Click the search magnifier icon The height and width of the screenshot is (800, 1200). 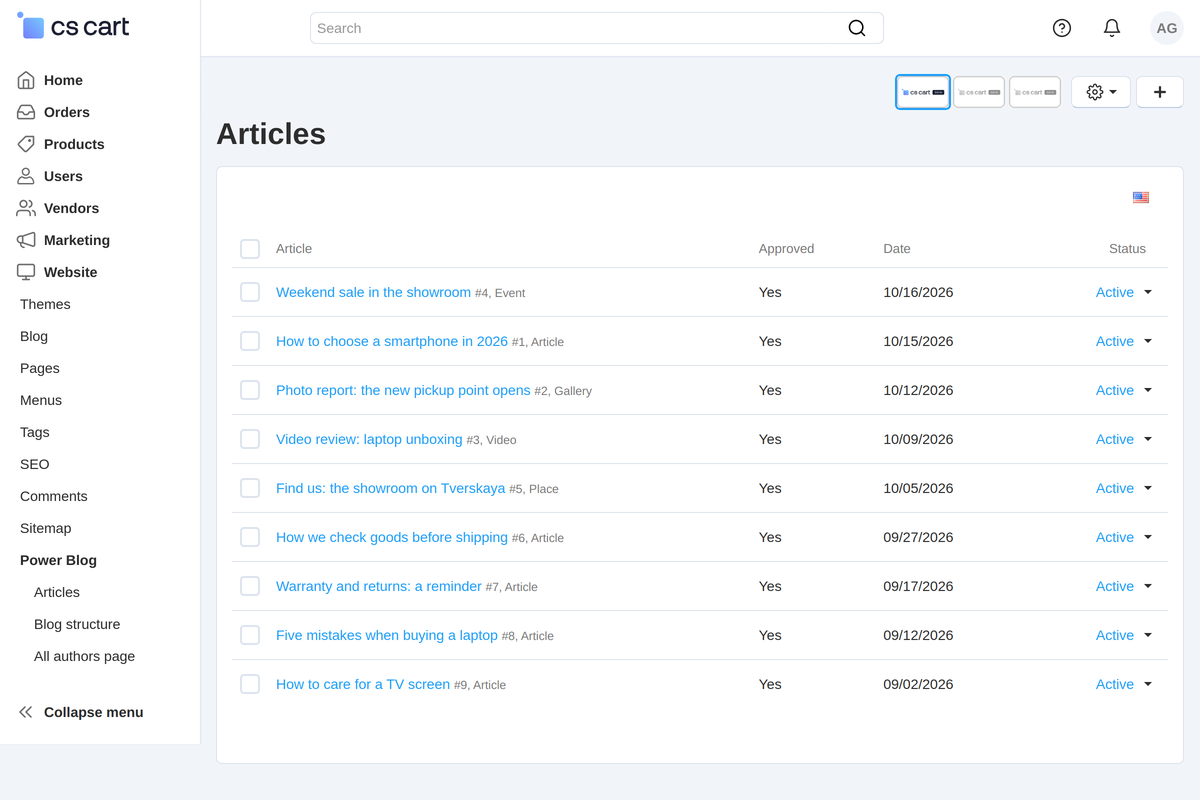857,28
